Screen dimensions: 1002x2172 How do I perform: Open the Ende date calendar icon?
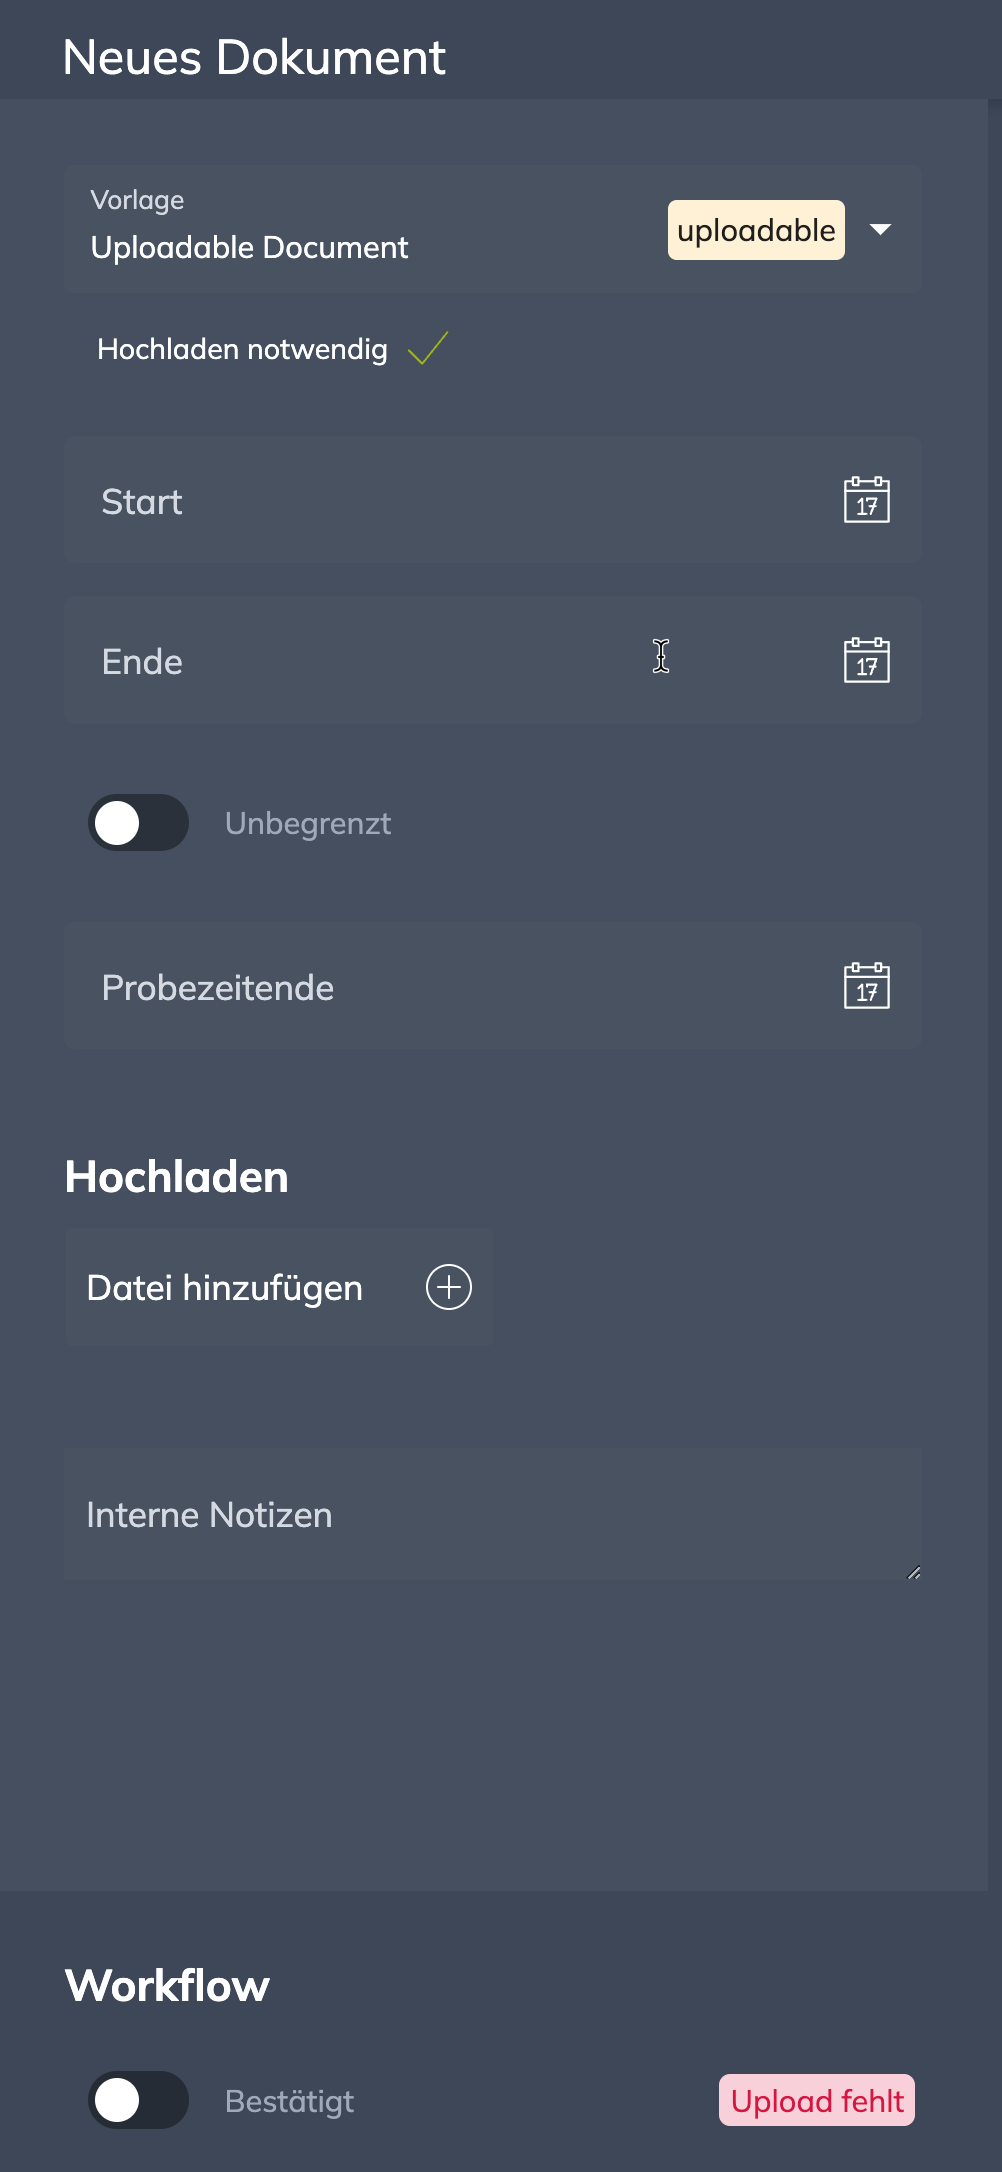tap(866, 660)
